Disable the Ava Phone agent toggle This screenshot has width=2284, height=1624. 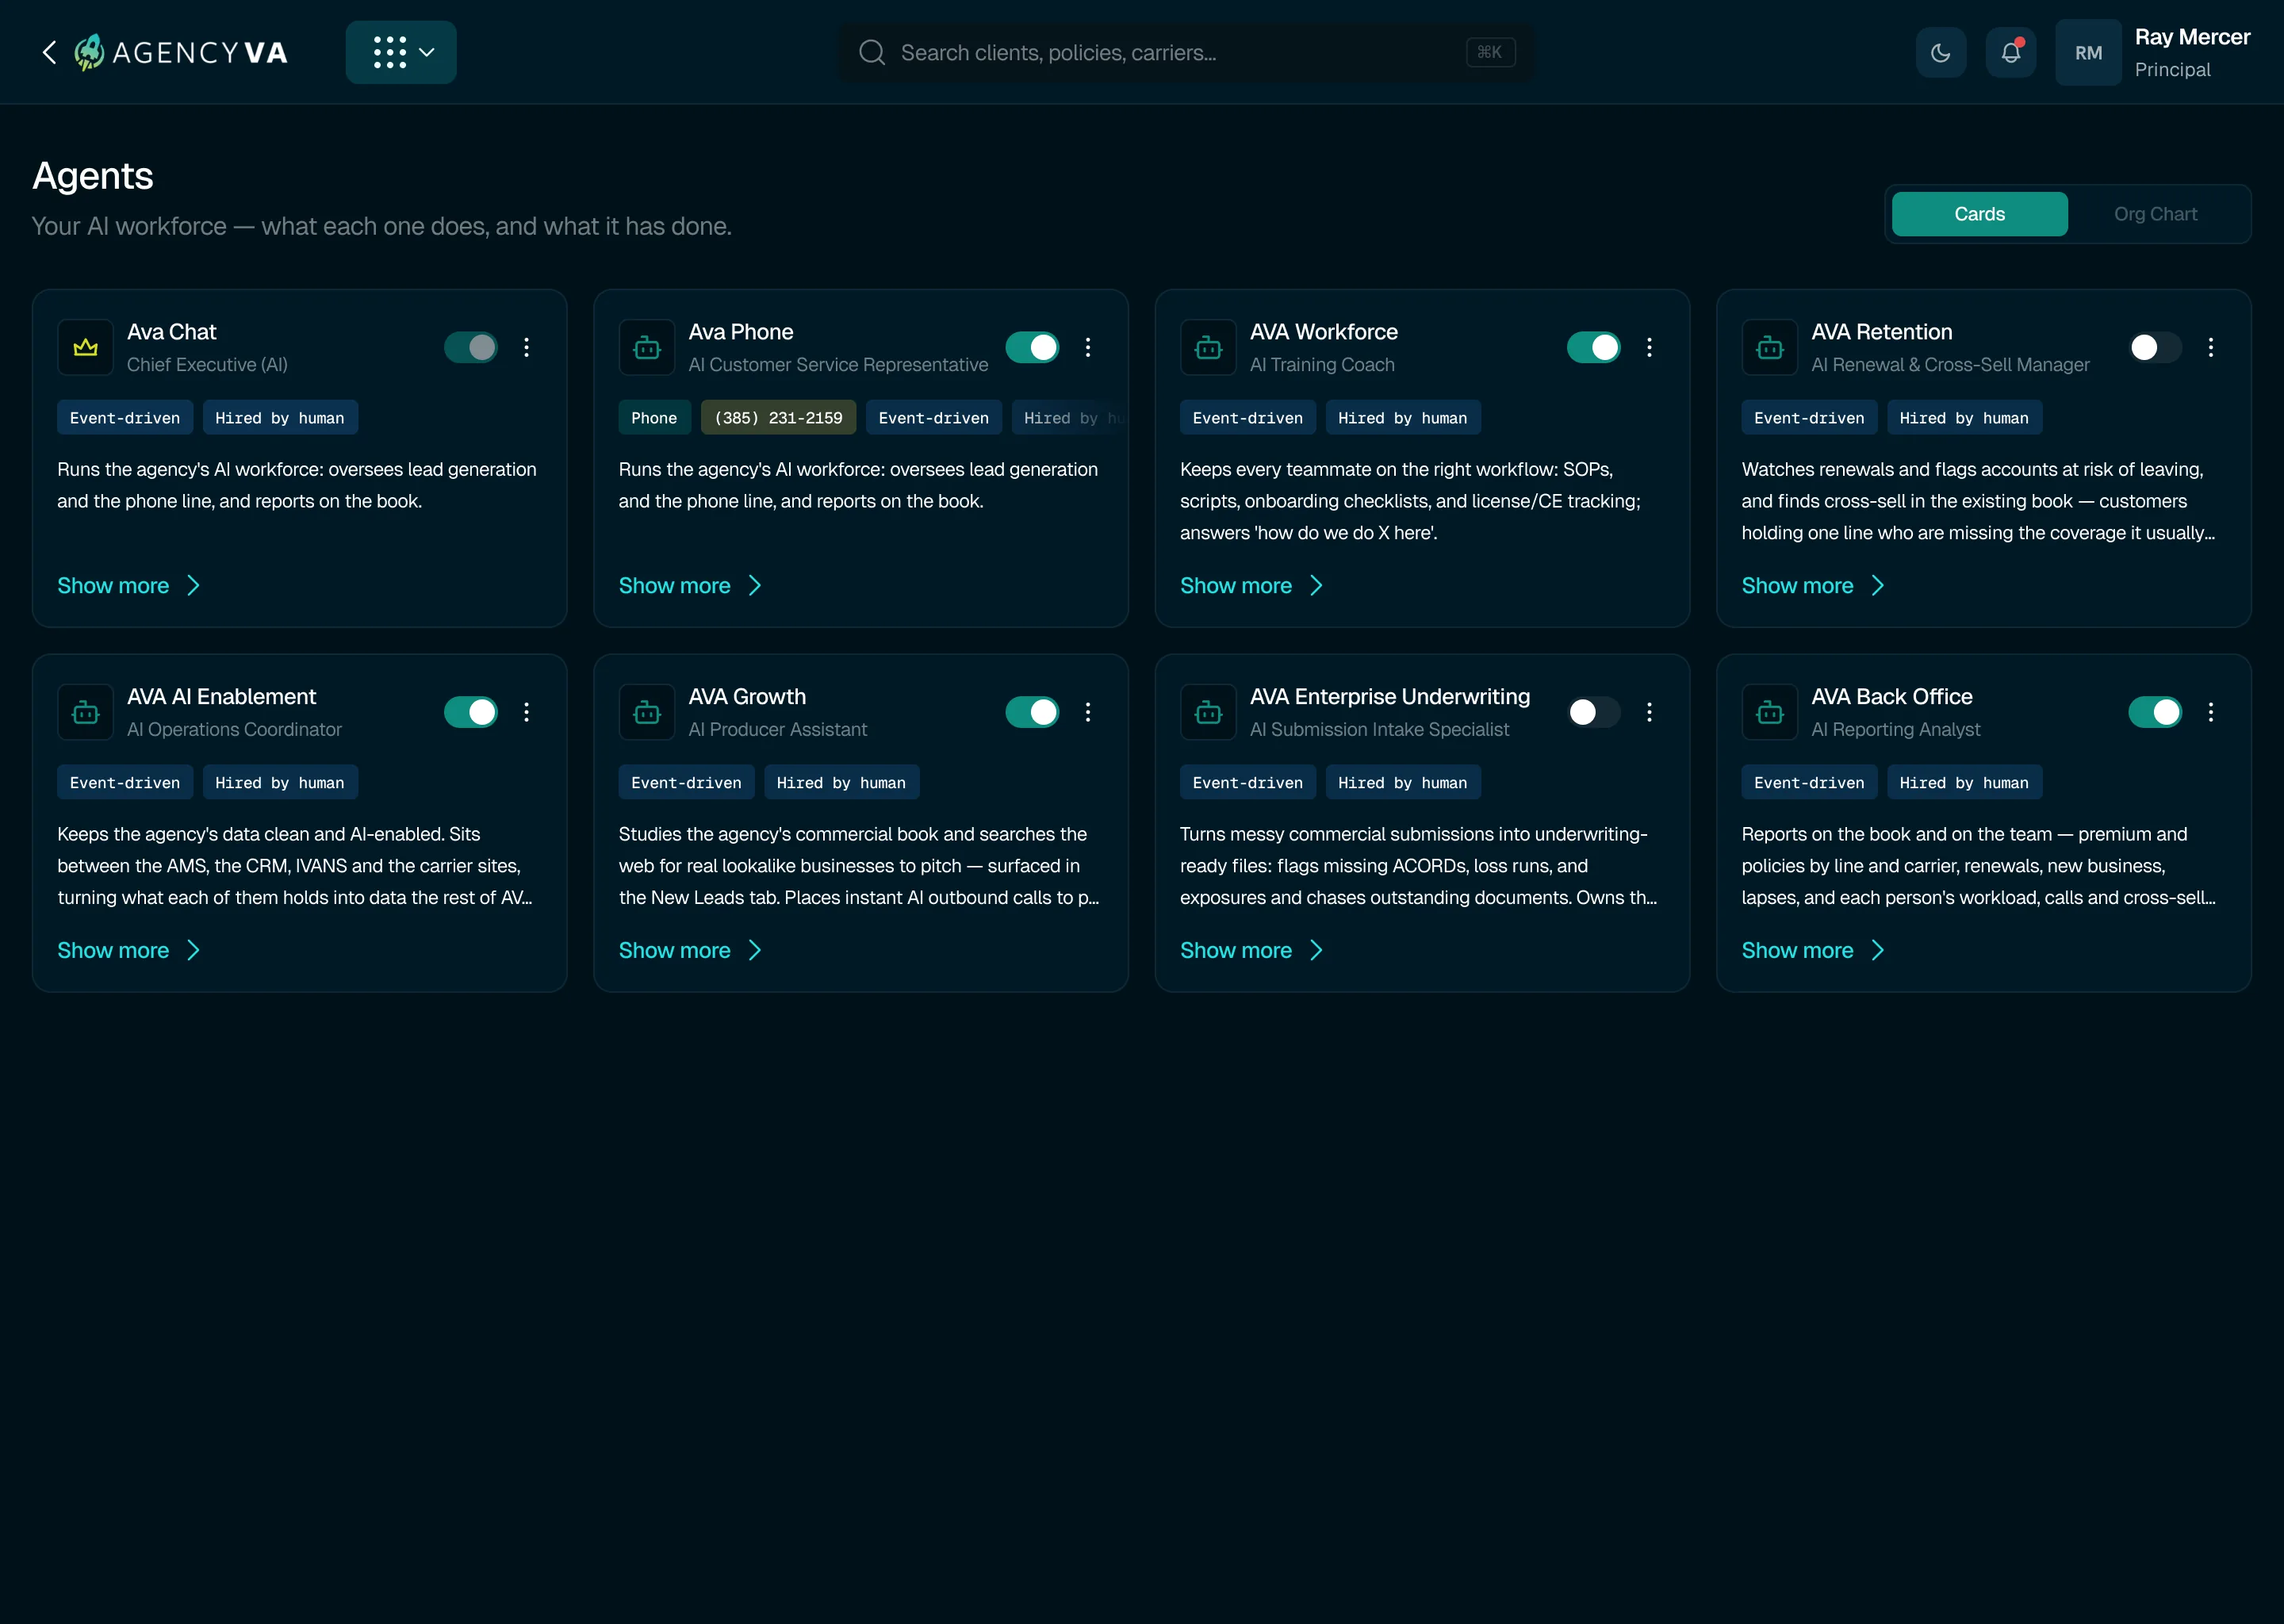click(1032, 347)
